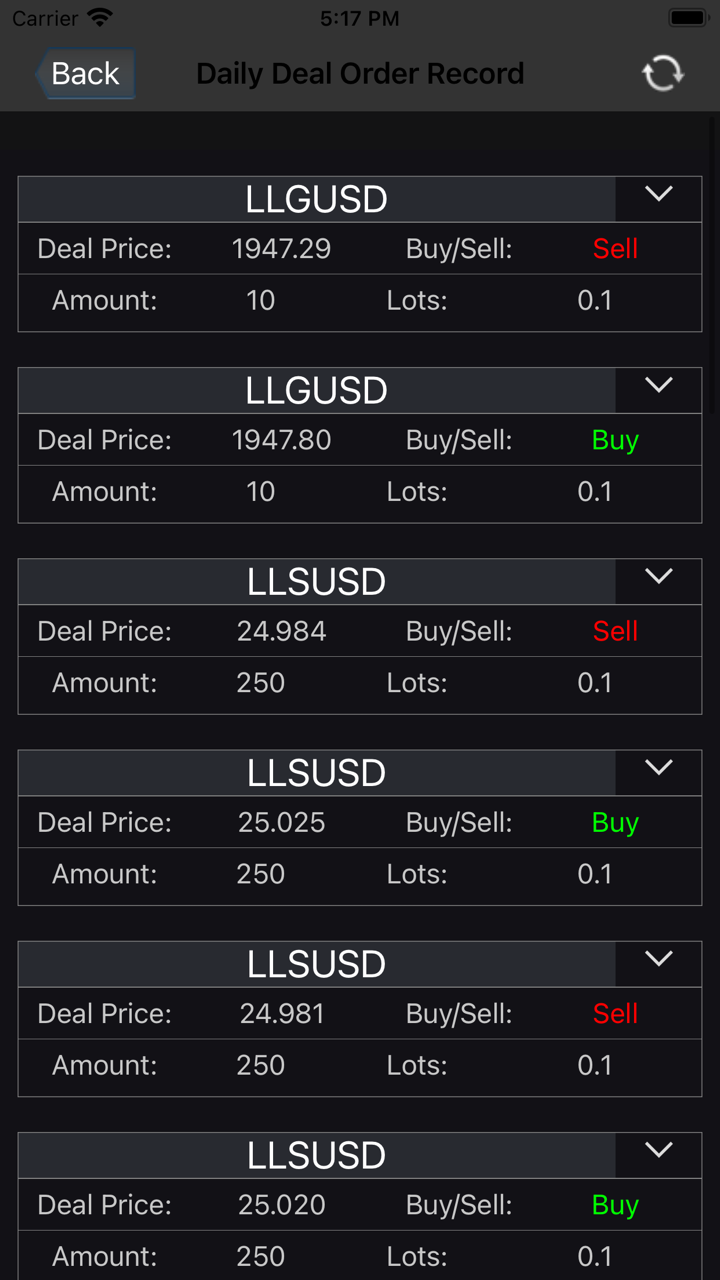Click the Sell label at price 24.984
The width and height of the screenshot is (720, 1280).
point(615,631)
